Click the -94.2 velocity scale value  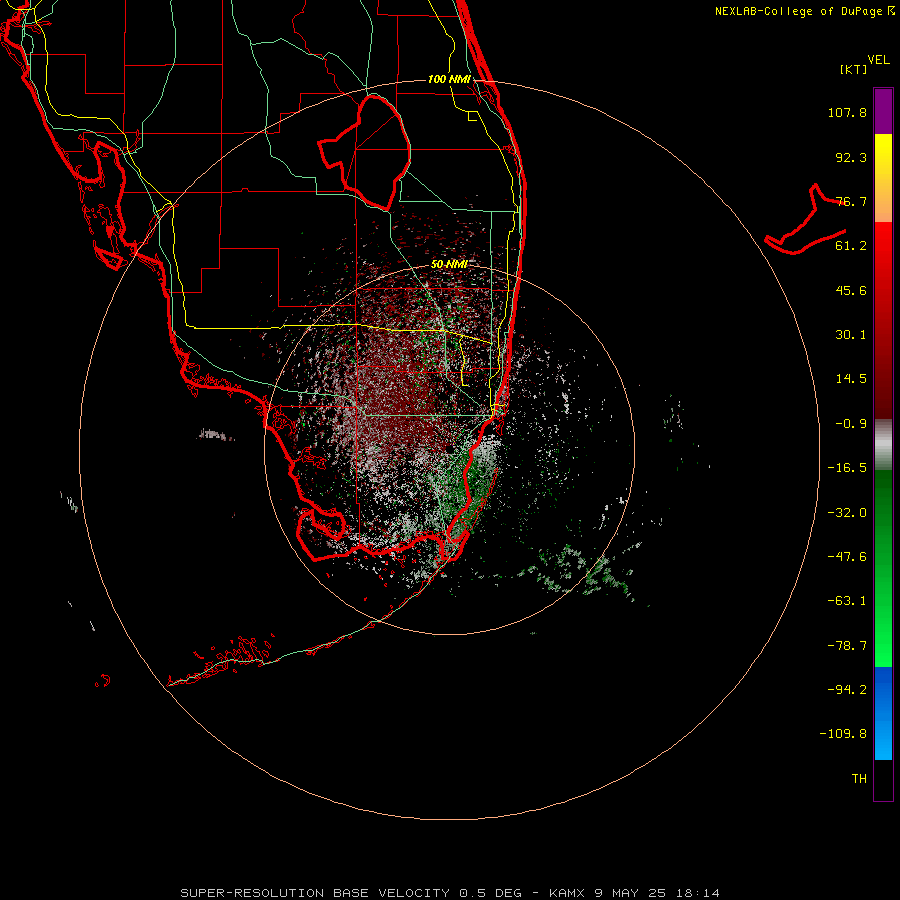[x=847, y=690]
